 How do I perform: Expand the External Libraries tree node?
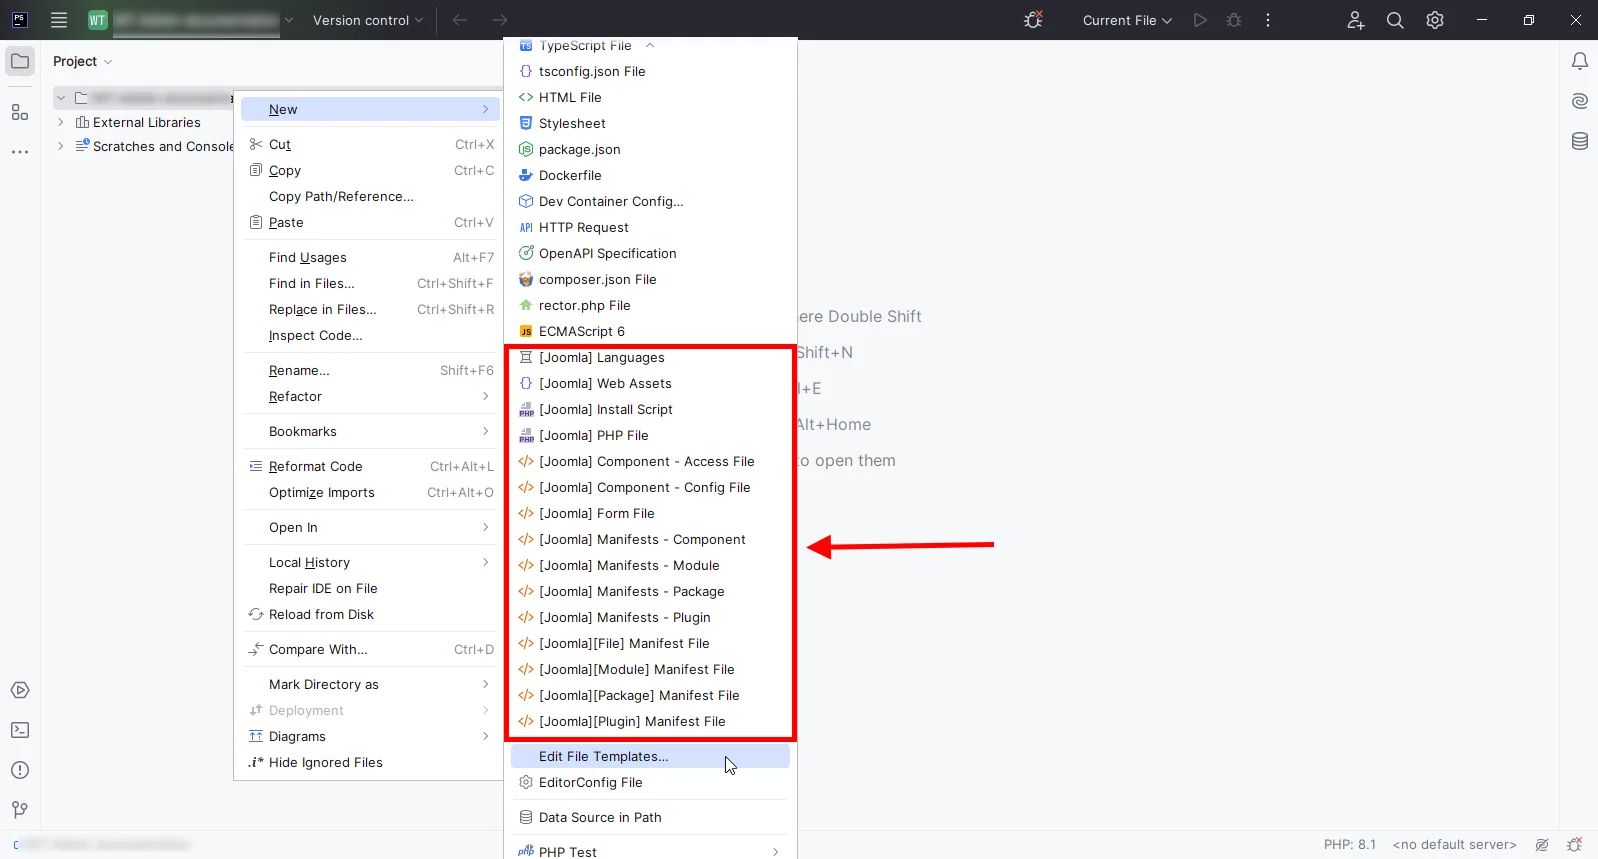tap(61, 122)
